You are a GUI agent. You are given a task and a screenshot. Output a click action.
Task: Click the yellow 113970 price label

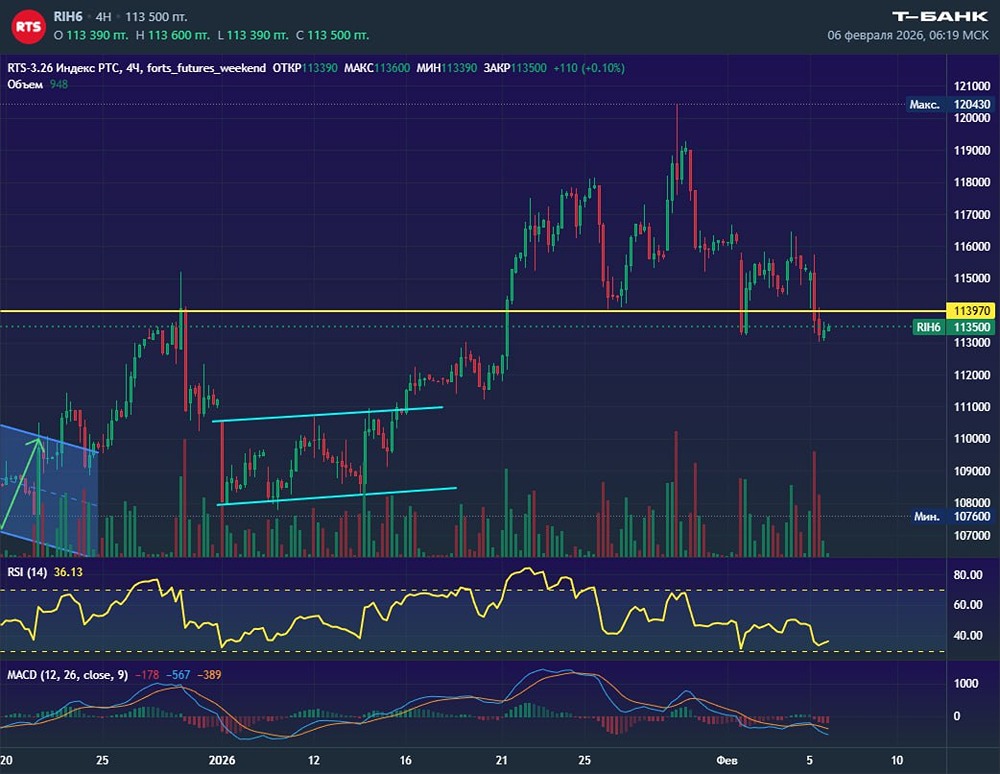[970, 310]
